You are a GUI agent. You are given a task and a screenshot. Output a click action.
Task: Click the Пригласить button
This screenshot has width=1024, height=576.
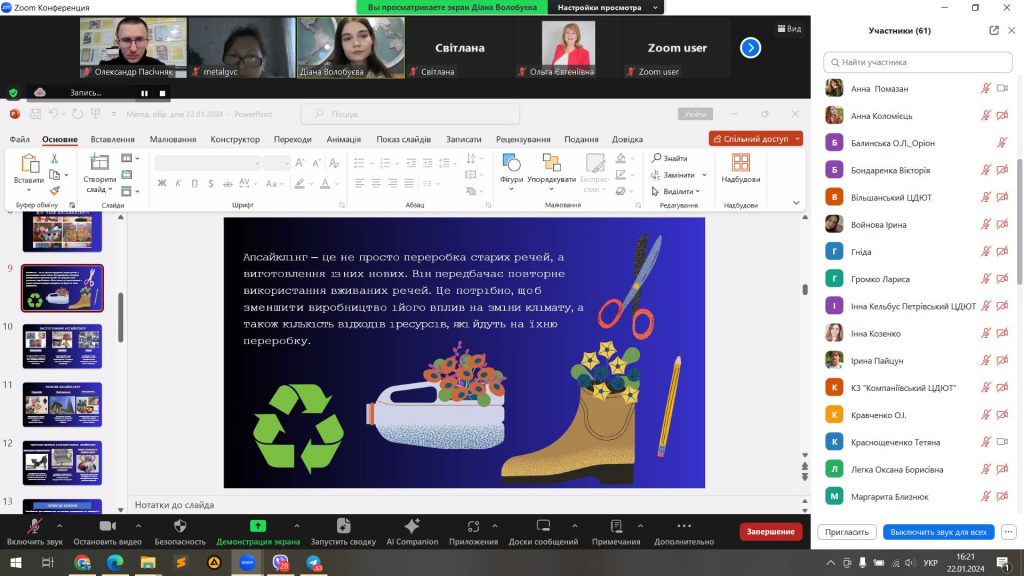point(847,532)
